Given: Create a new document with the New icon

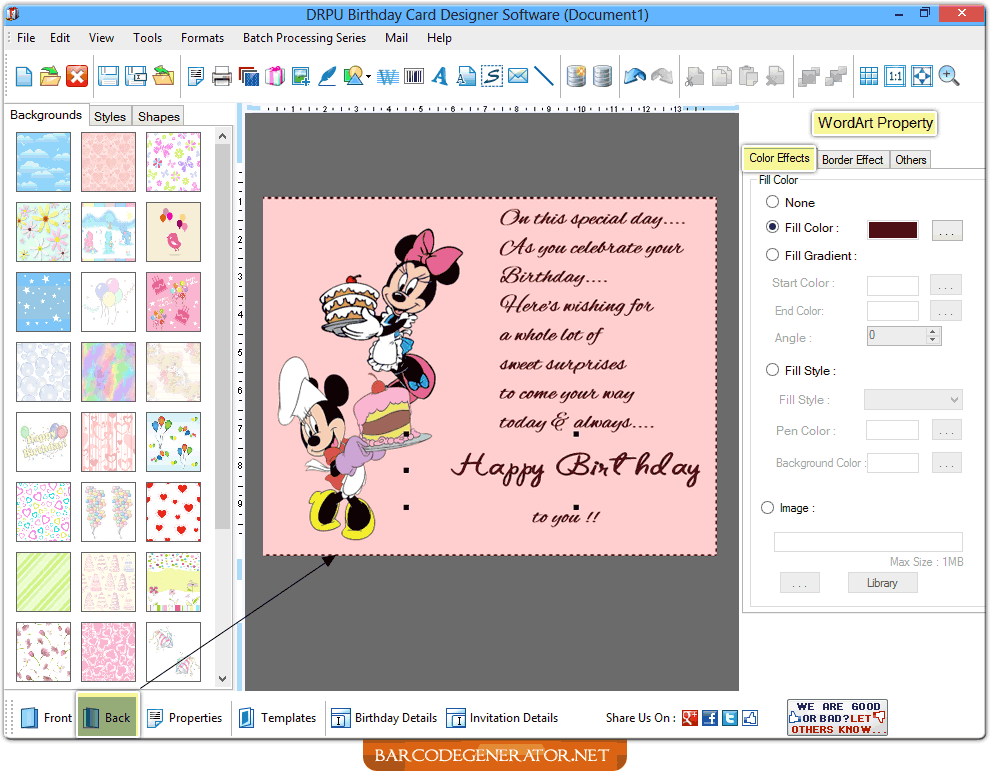Looking at the screenshot, I should [x=23, y=76].
